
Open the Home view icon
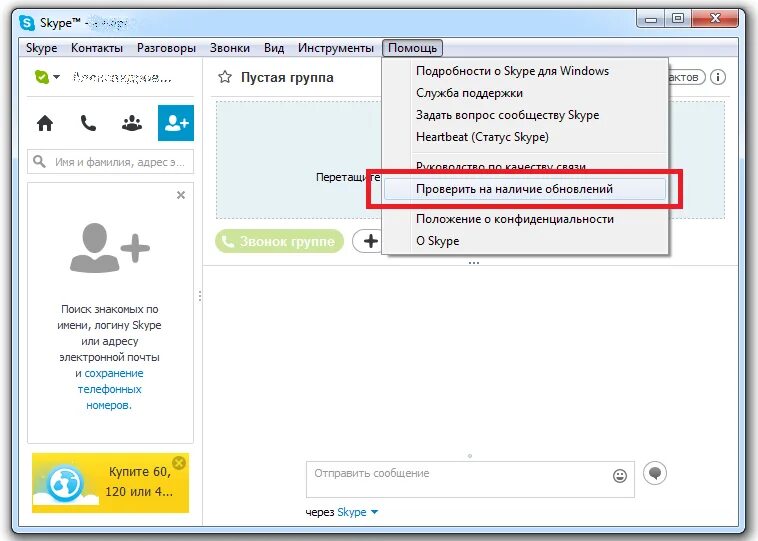pyautogui.click(x=45, y=123)
